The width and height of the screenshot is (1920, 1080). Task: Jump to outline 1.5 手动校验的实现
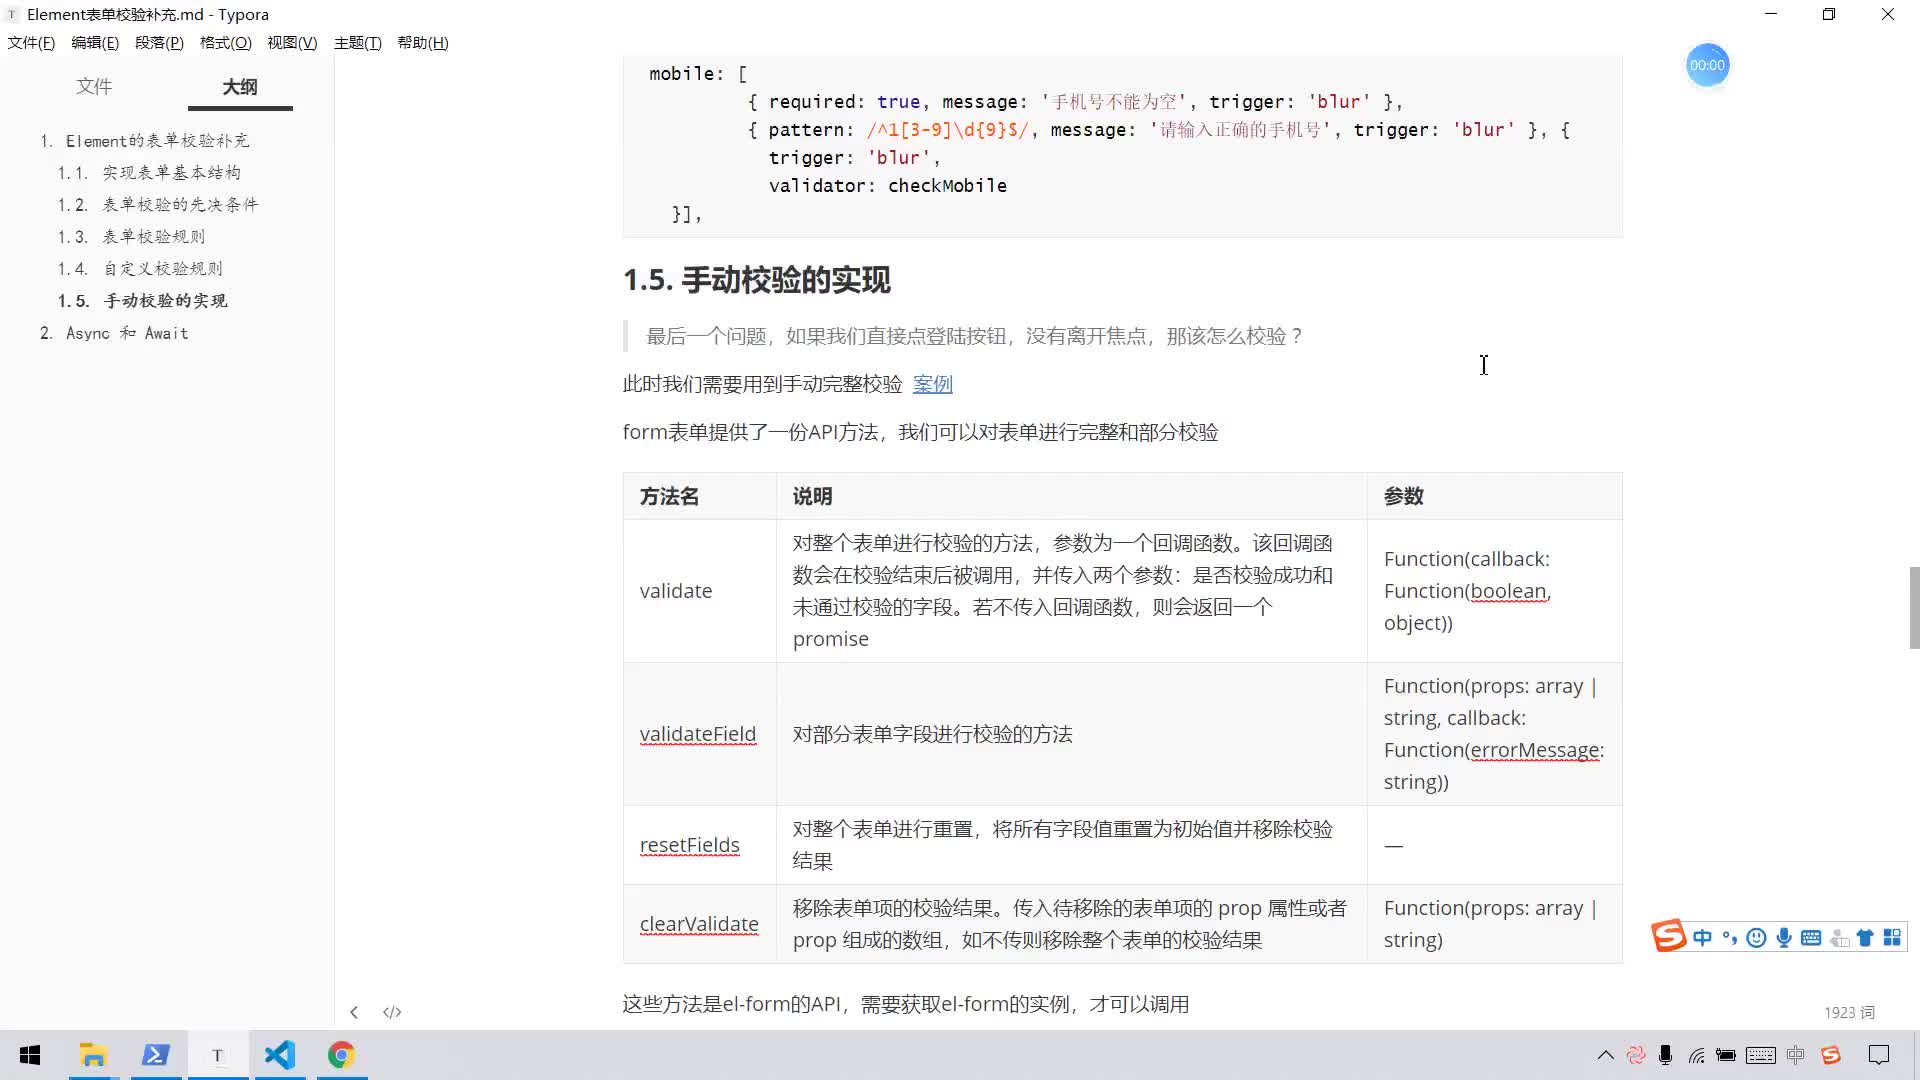[x=165, y=301]
